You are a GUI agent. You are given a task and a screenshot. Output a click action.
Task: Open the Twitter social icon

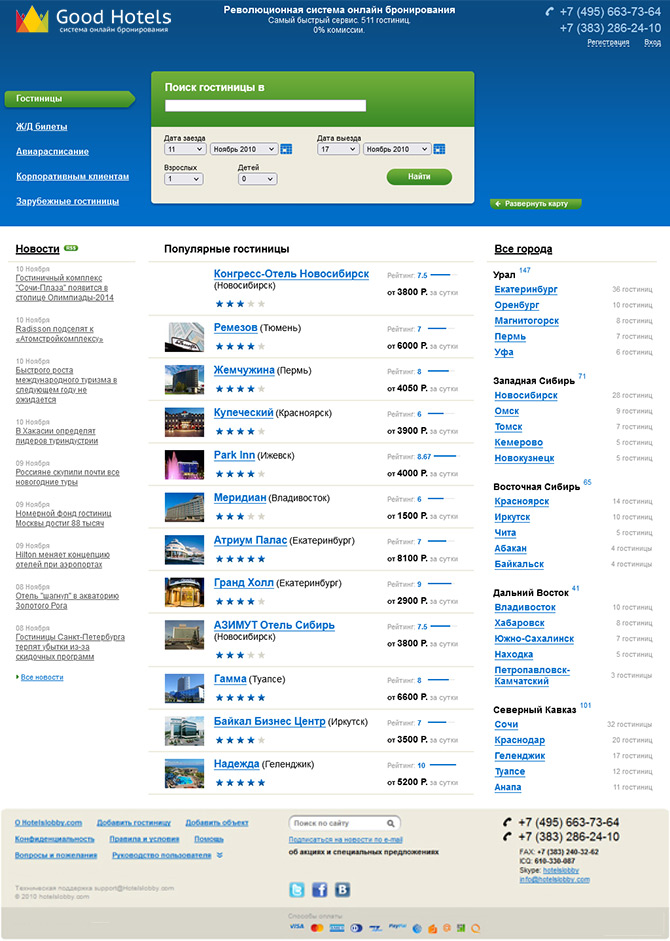coord(297,889)
